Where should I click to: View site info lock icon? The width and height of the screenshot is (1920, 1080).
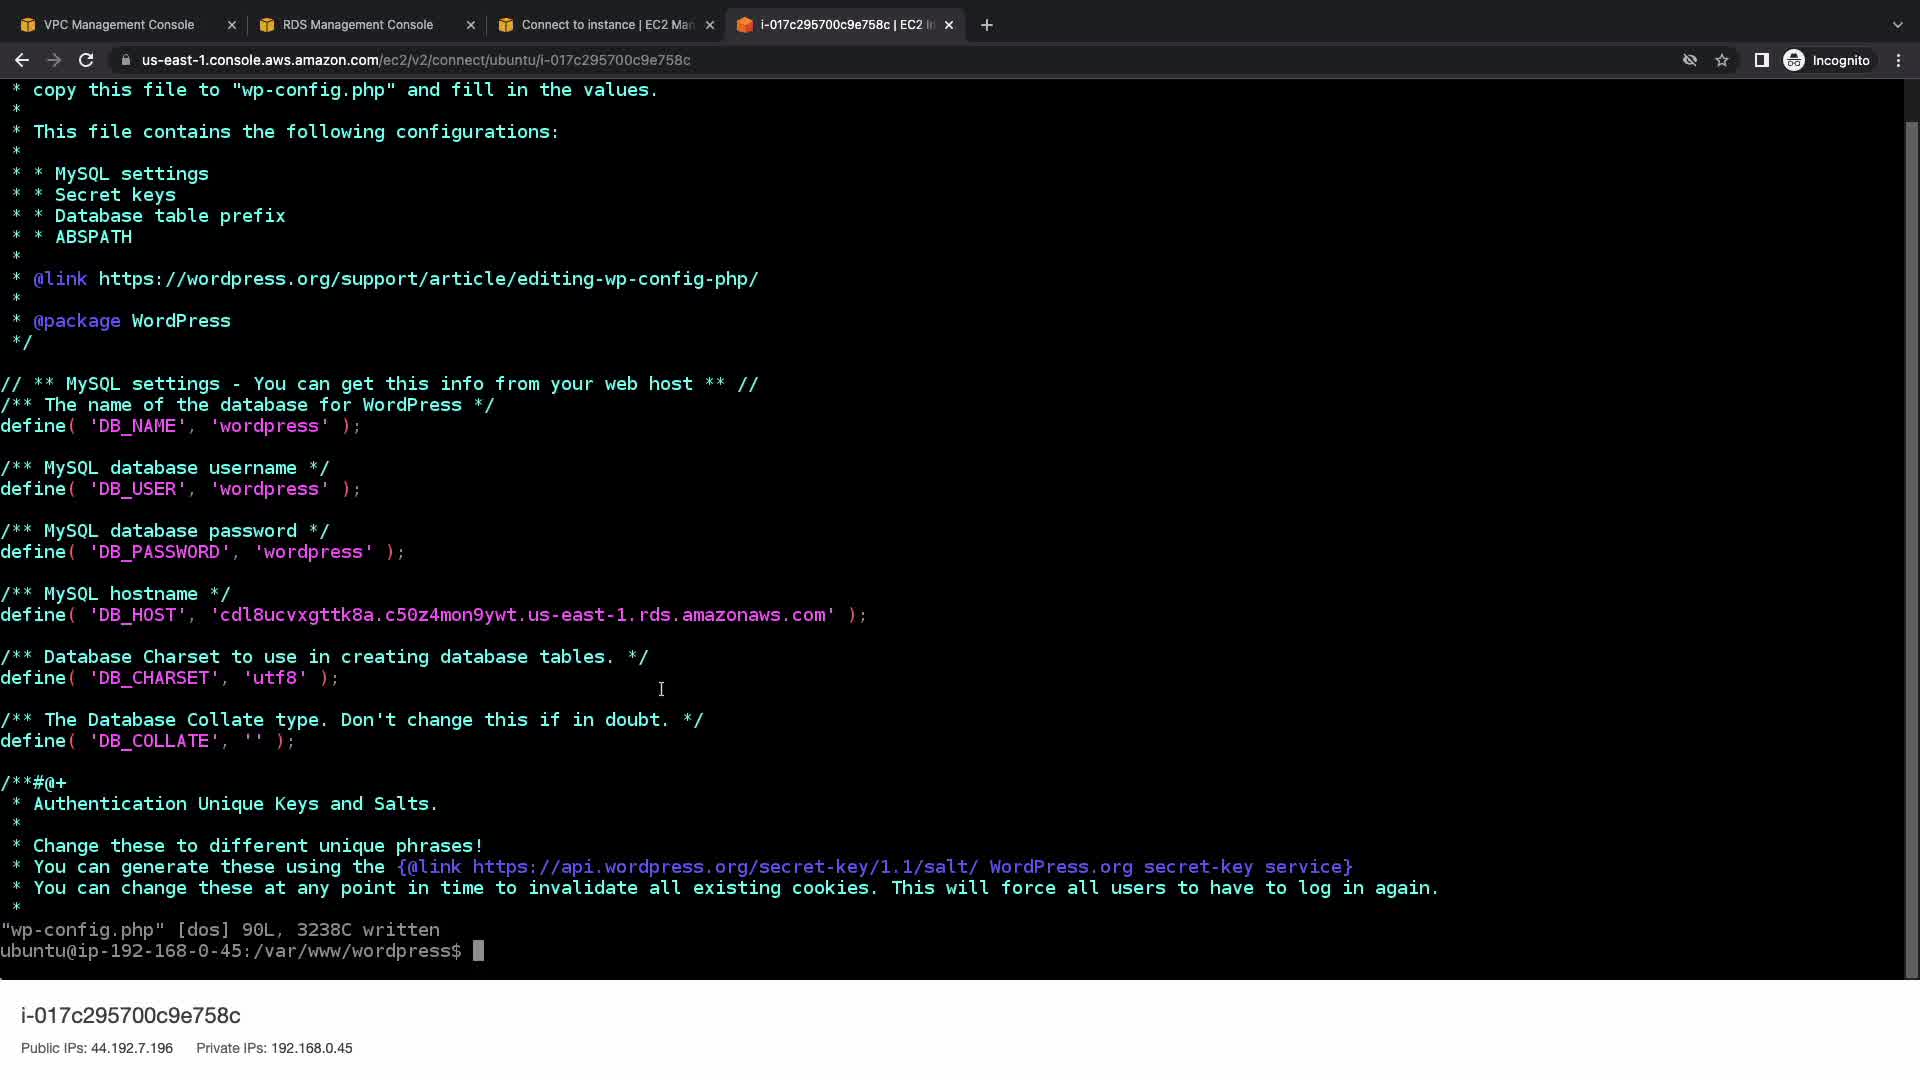[126, 60]
